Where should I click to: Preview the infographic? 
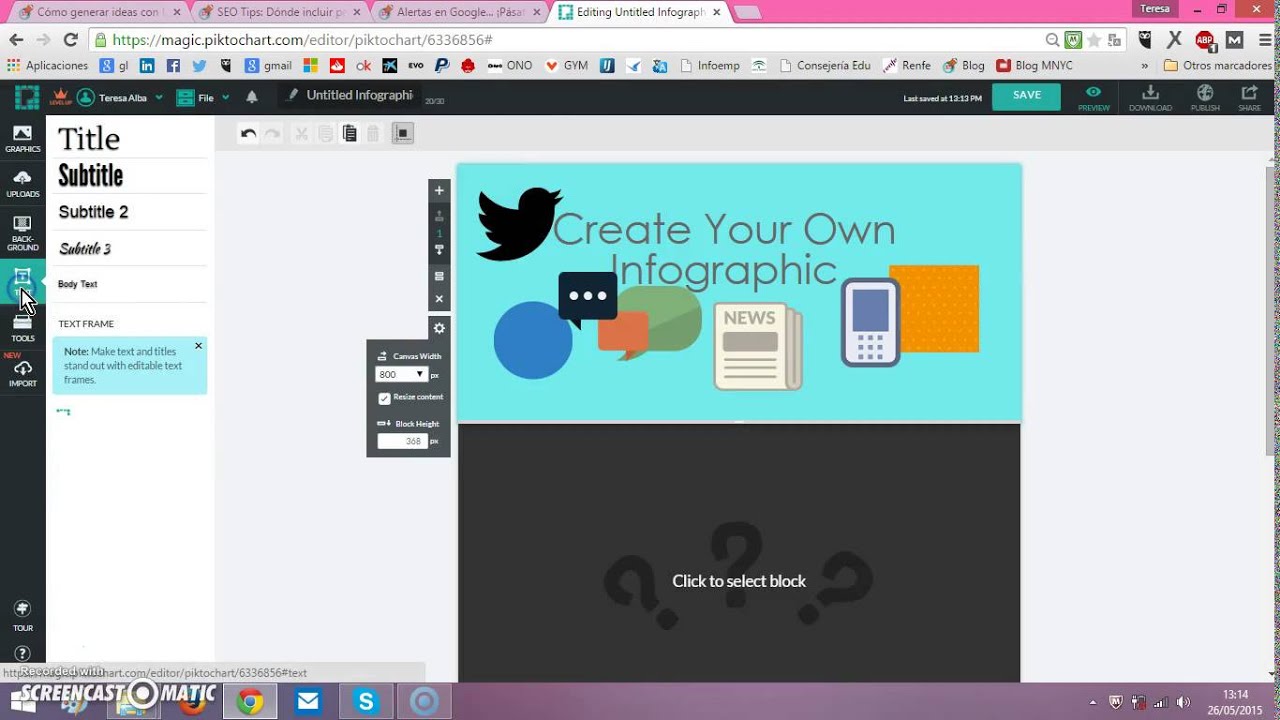point(1093,97)
